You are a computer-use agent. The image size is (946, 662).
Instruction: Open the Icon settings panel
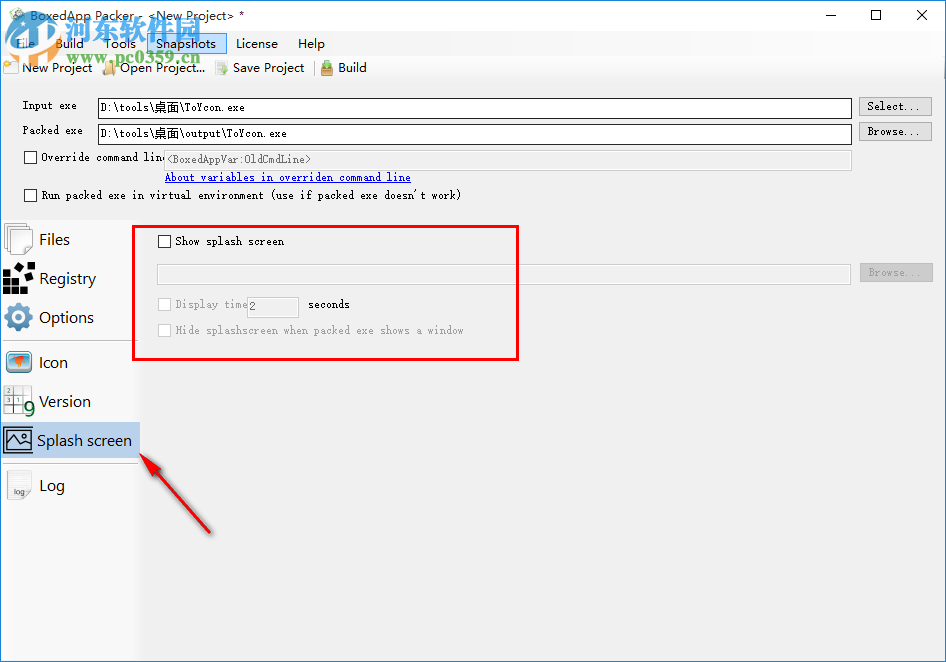pos(50,362)
